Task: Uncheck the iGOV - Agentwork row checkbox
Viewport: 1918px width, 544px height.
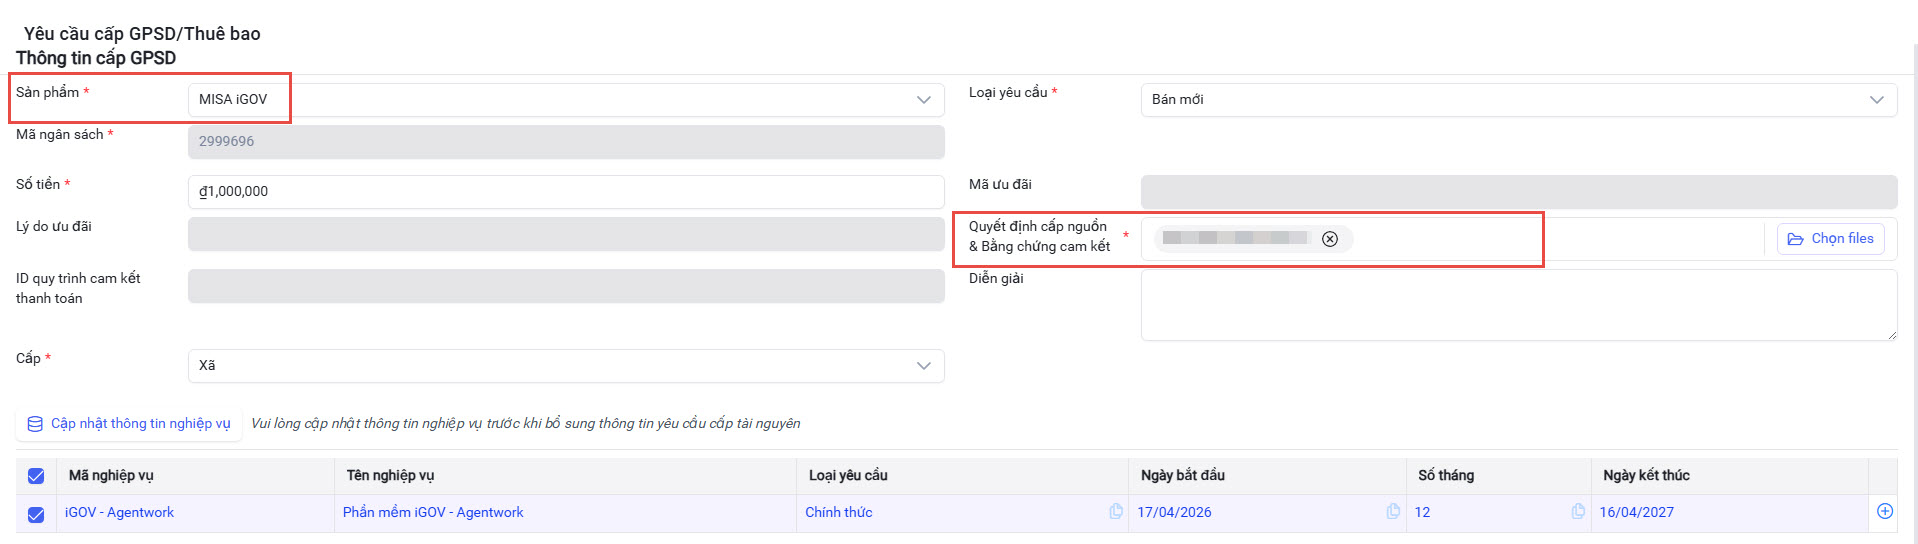Action: [x=36, y=514]
